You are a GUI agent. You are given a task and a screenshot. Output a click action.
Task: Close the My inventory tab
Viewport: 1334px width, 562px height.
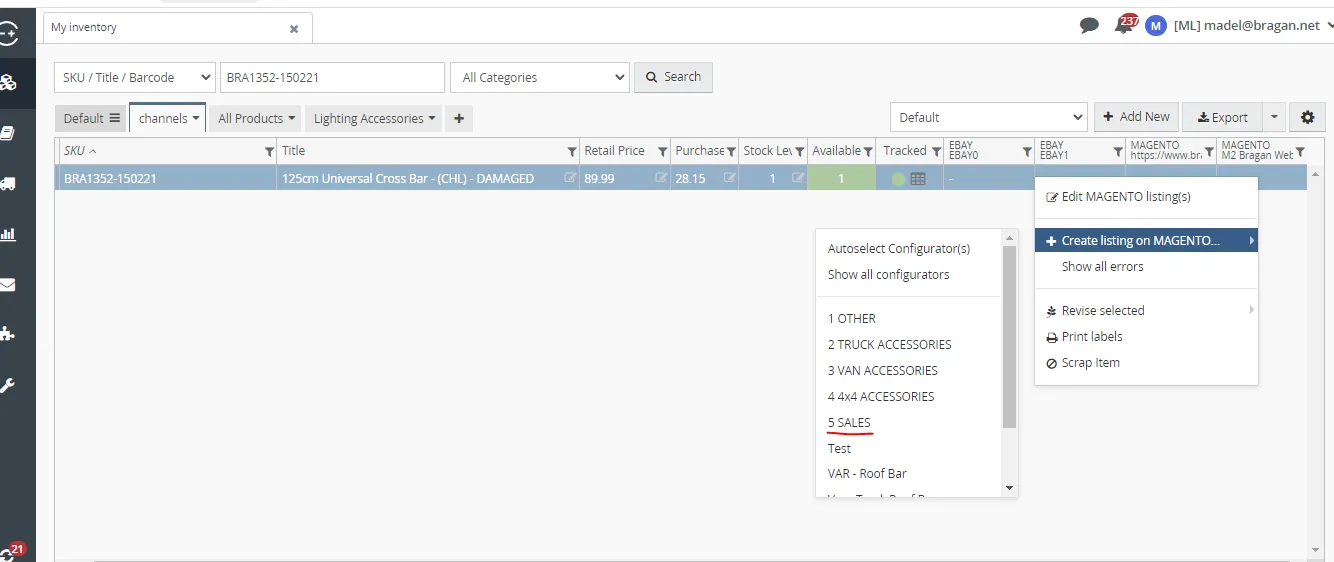(x=294, y=29)
